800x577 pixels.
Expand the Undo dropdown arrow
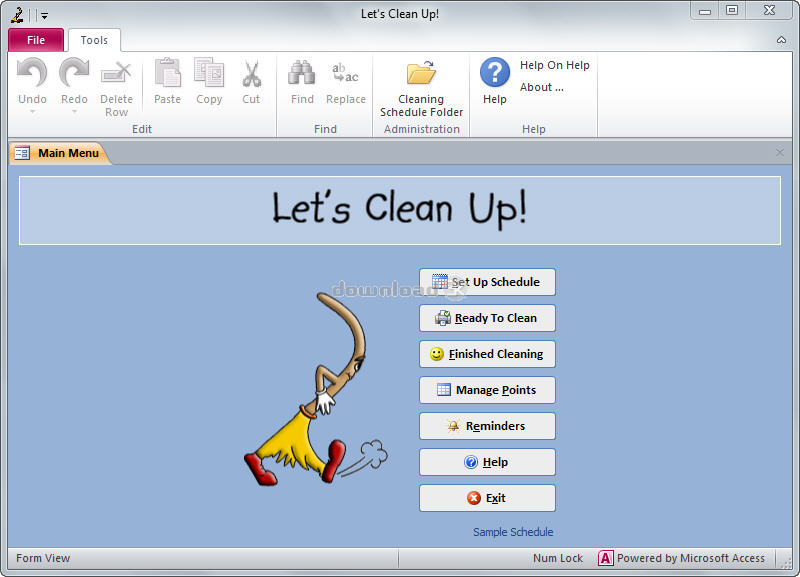(32, 111)
